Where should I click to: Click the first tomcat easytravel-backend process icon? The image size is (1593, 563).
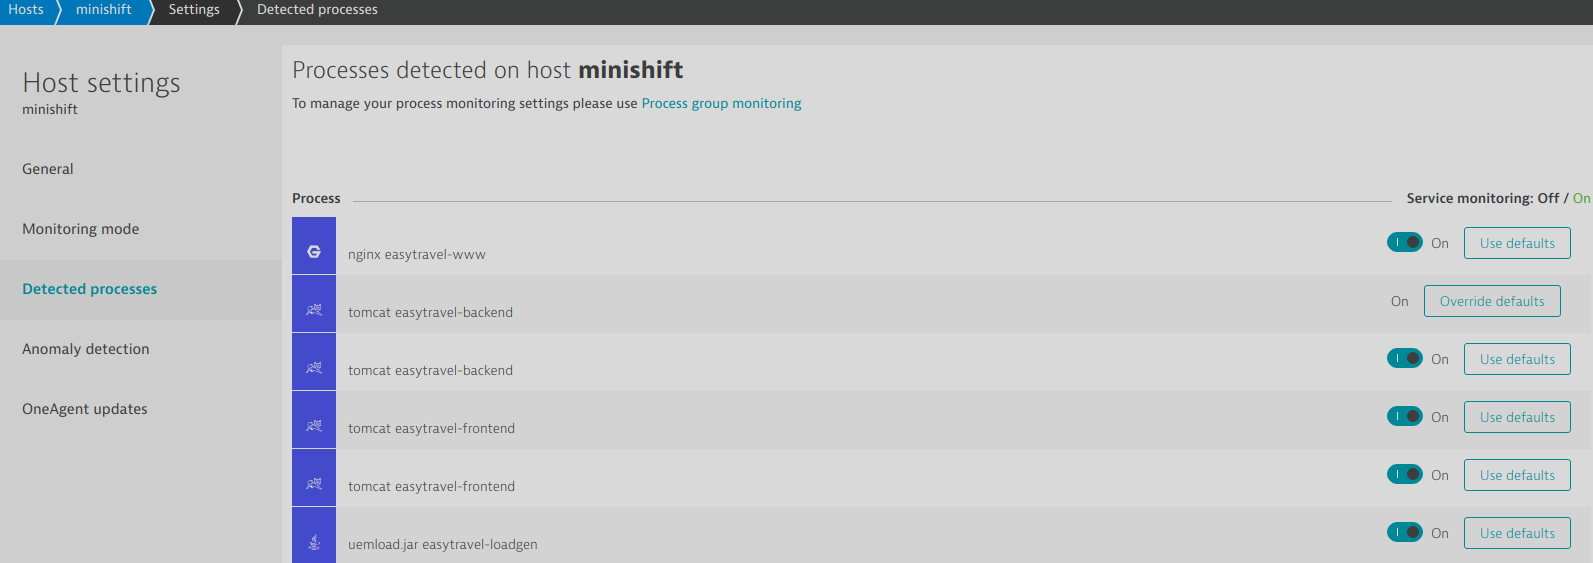pos(314,309)
